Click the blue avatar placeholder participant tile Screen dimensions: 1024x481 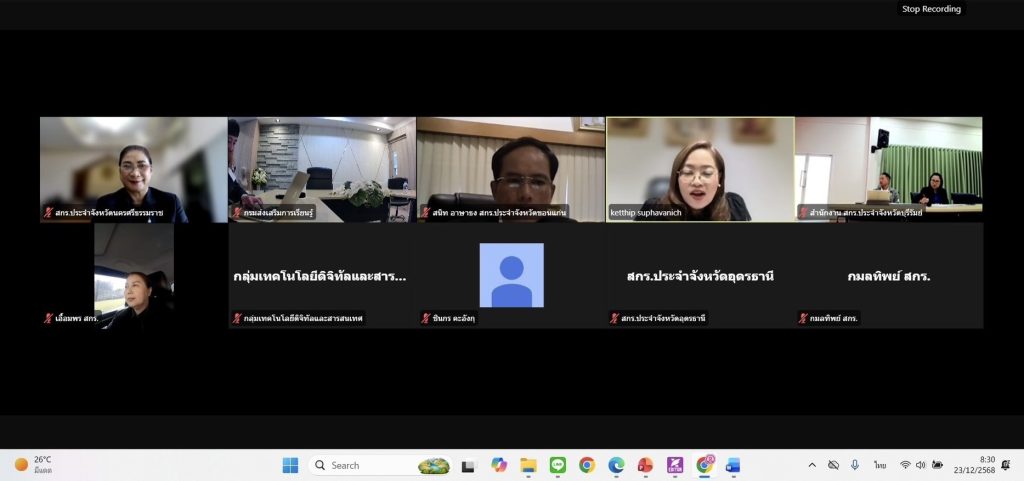point(511,275)
